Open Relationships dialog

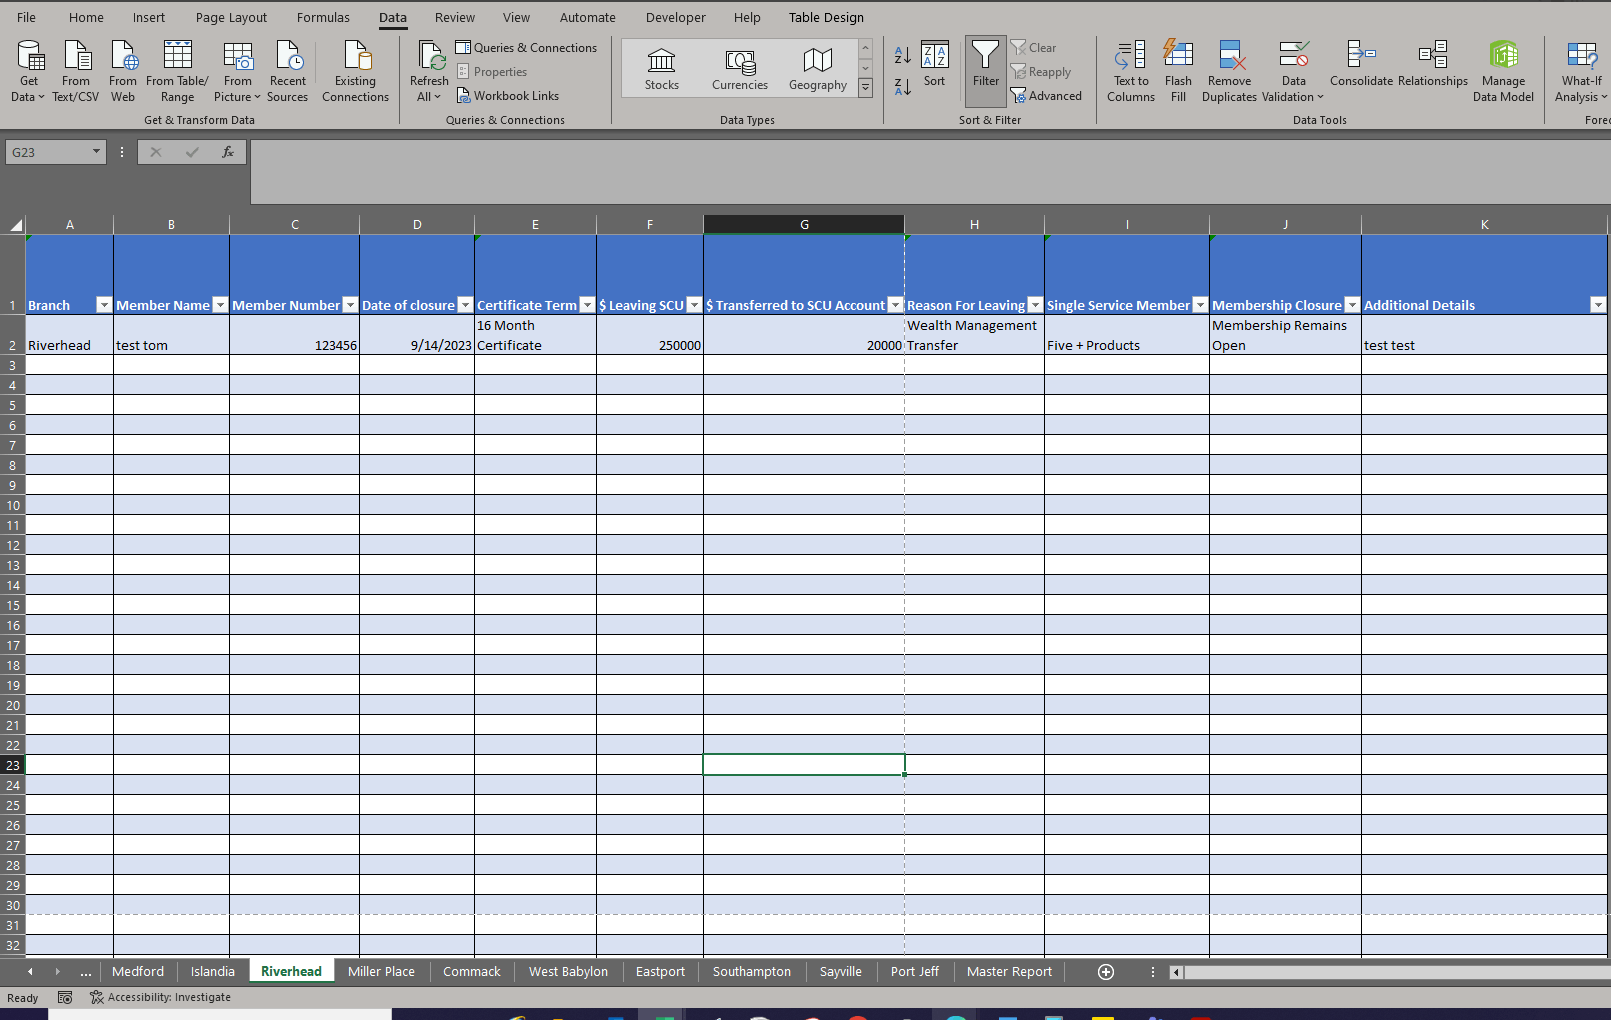click(x=1433, y=65)
